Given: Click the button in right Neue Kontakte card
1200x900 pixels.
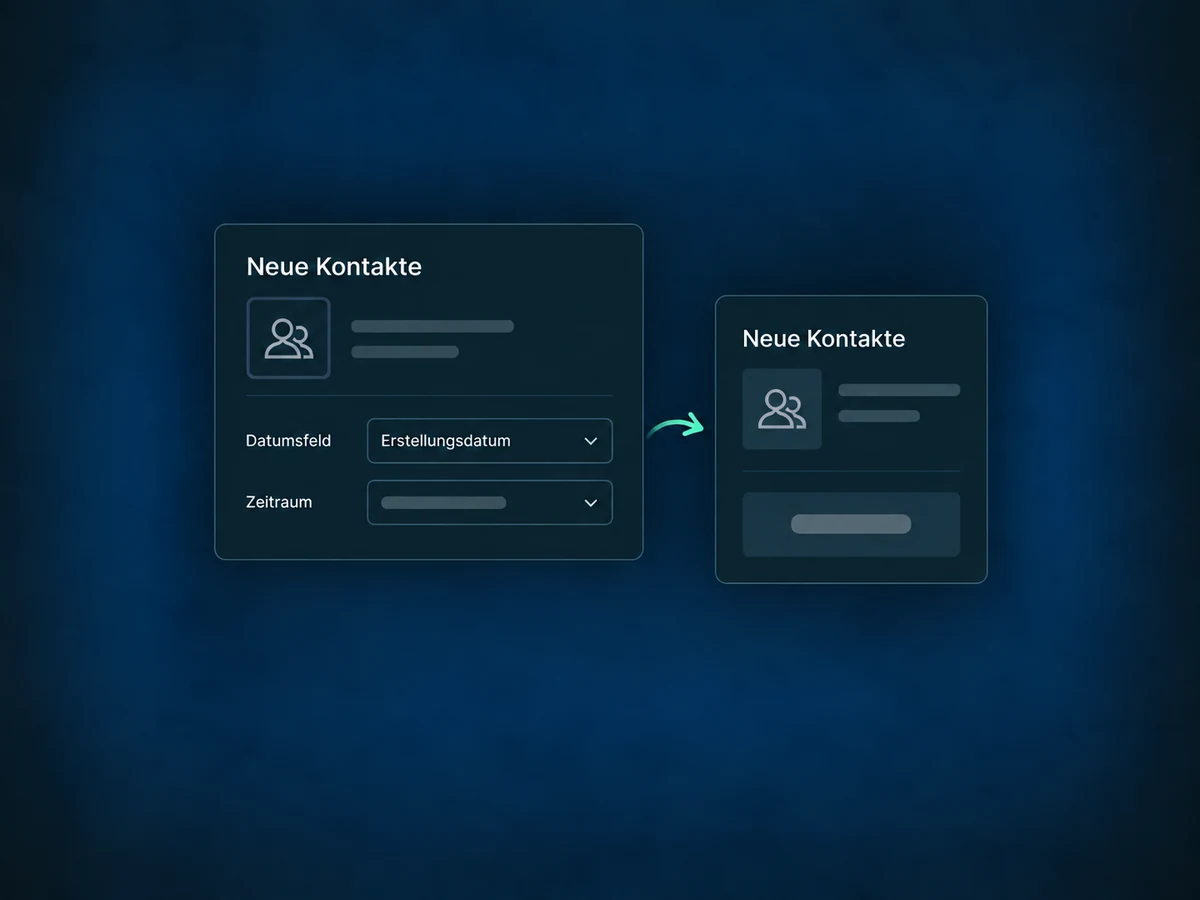Looking at the screenshot, I should [851, 524].
